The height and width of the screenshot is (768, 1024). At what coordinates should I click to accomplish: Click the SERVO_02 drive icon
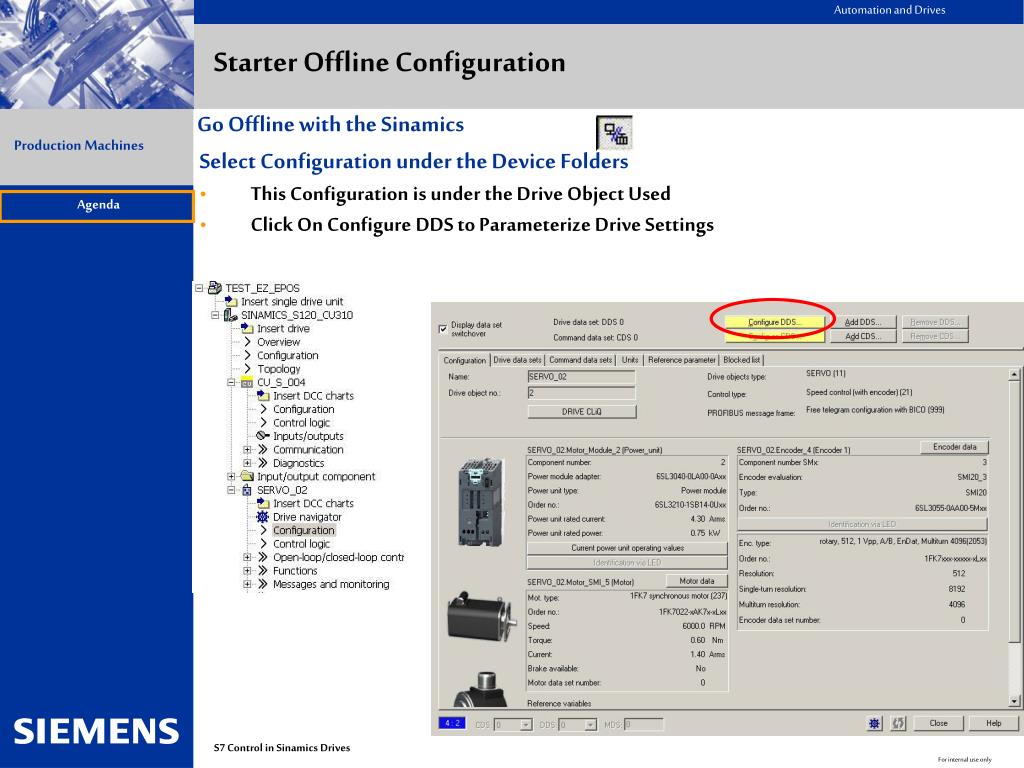click(247, 490)
